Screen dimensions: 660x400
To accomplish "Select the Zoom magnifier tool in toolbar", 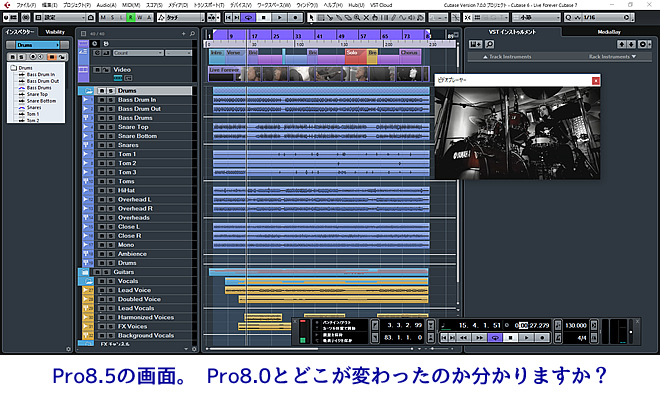I will pyautogui.click(x=357, y=18).
